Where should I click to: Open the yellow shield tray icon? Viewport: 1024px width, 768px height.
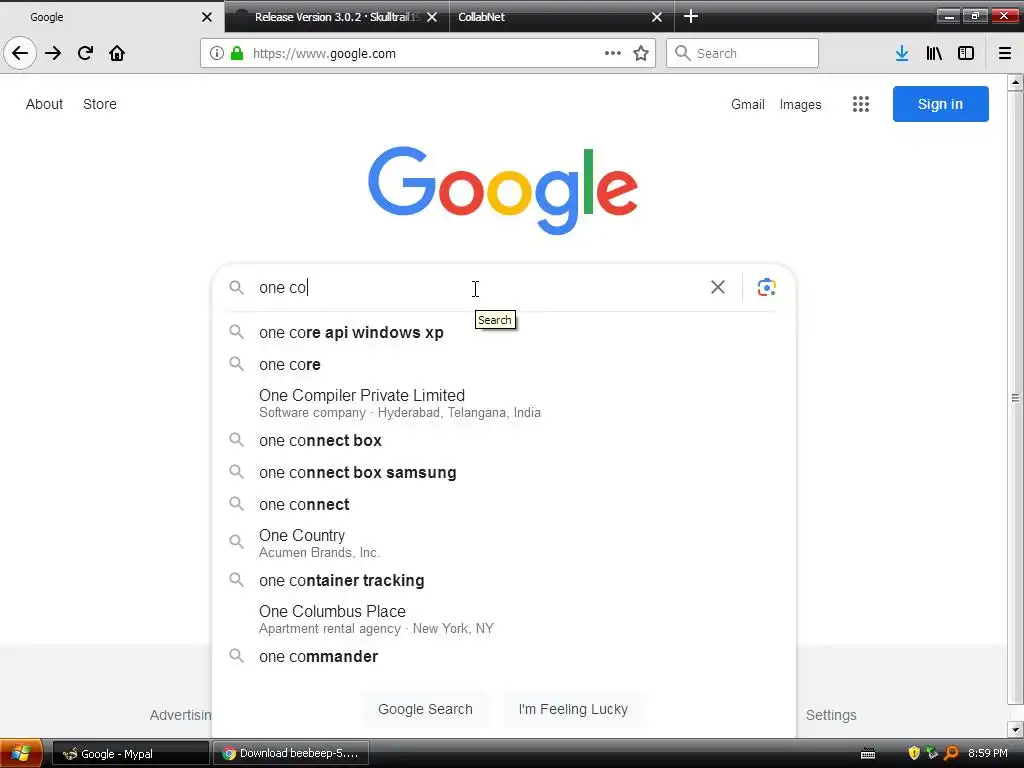pyautogui.click(x=914, y=754)
